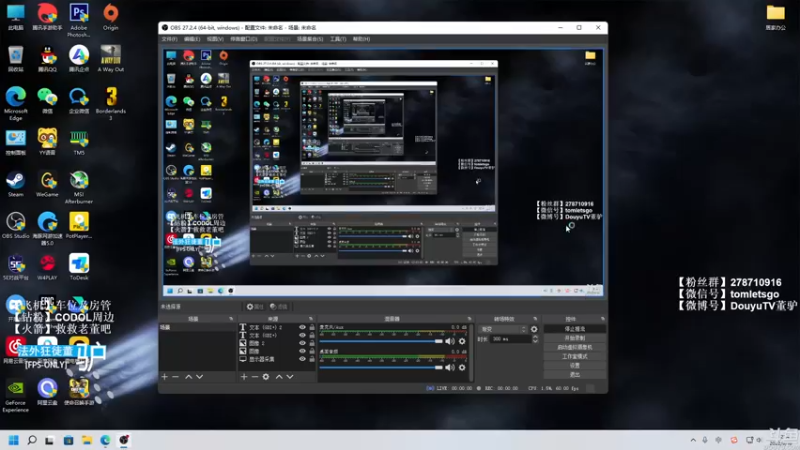Open transition properties gear icon

[x=534, y=329]
